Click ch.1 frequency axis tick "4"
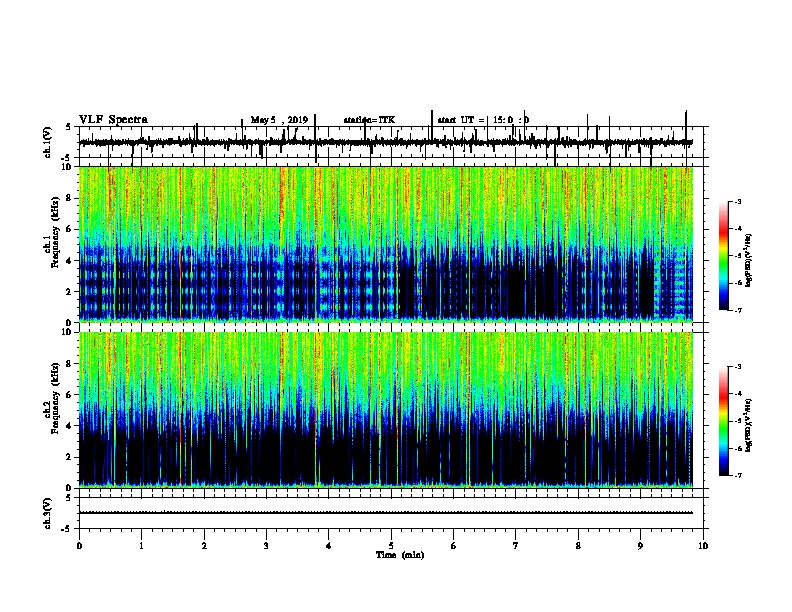 pyautogui.click(x=70, y=261)
